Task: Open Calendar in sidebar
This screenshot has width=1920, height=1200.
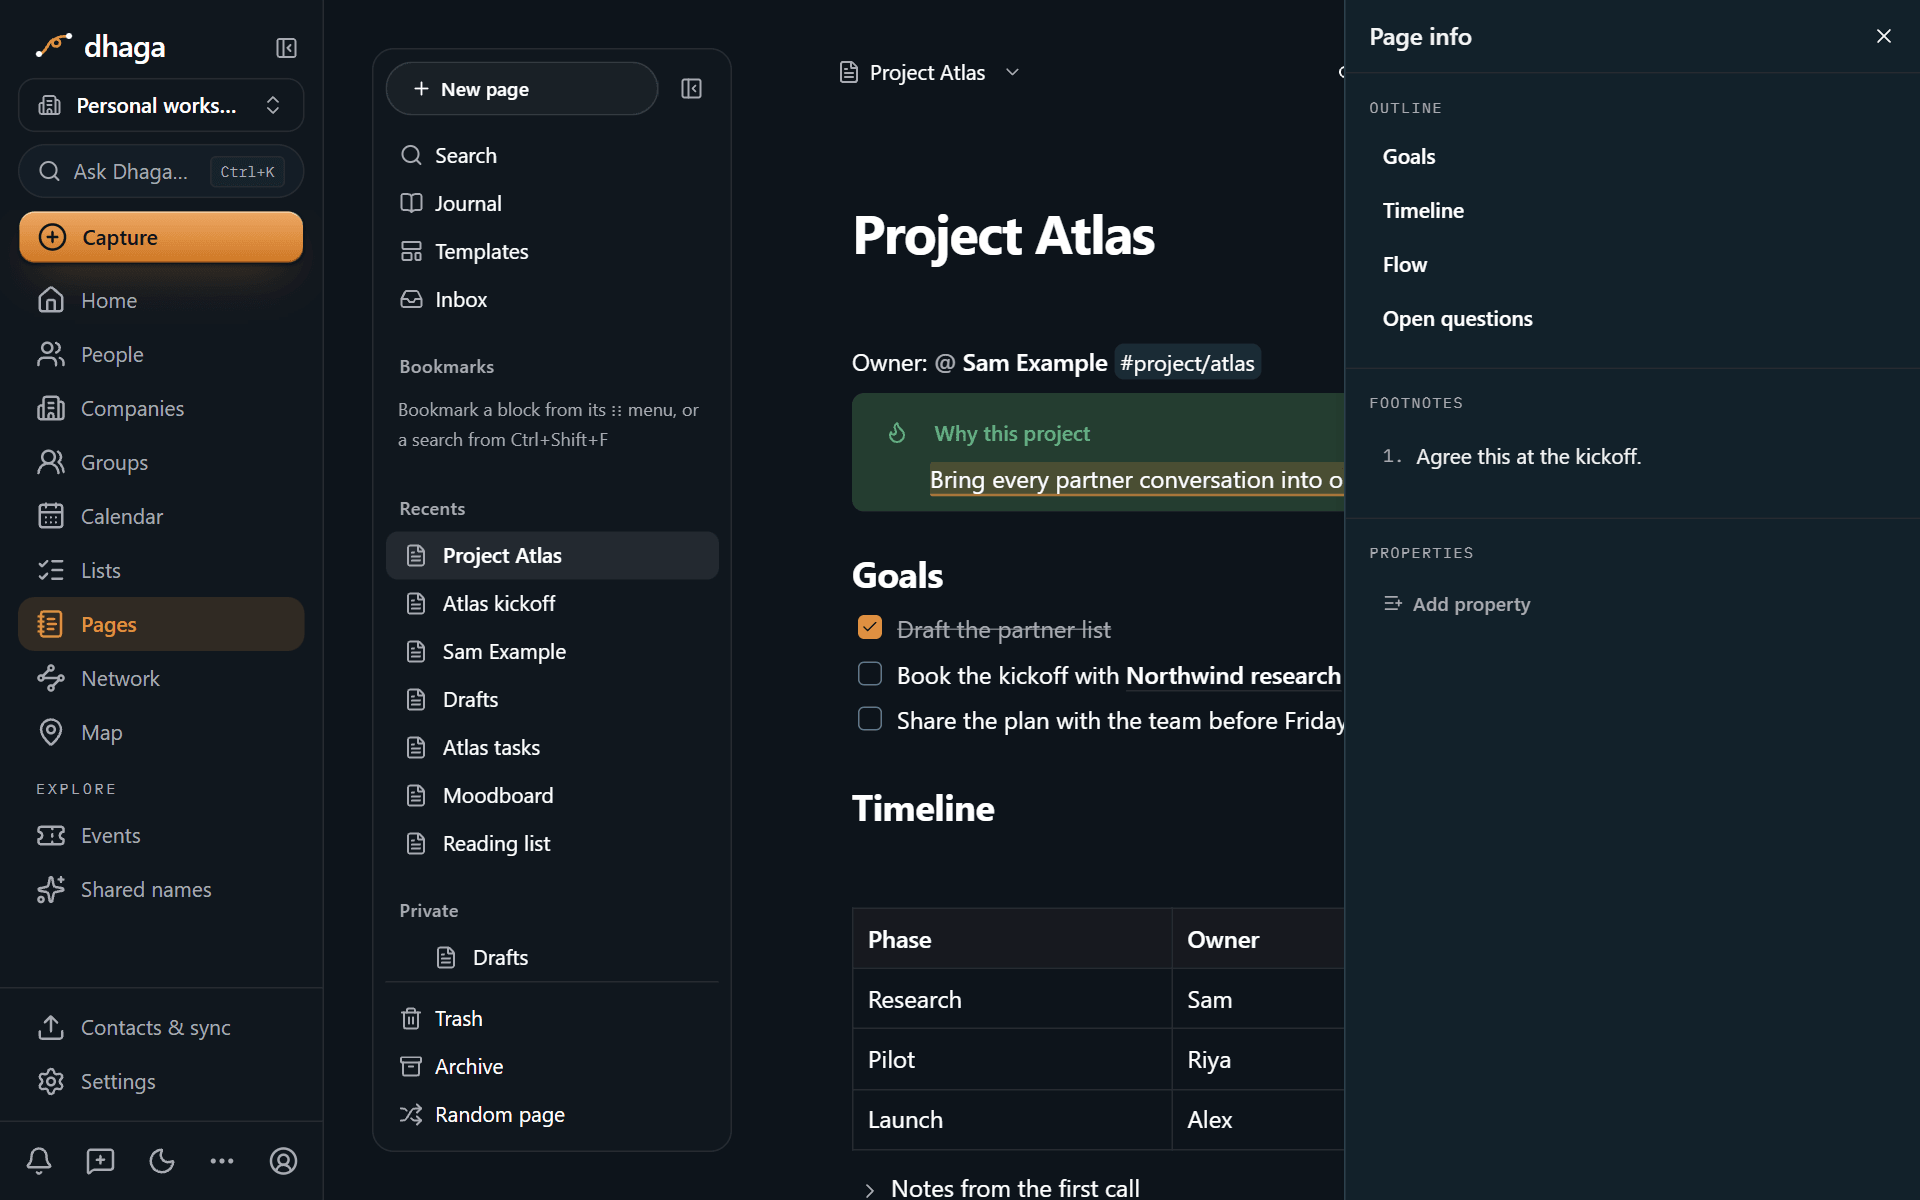Action: (x=161, y=516)
